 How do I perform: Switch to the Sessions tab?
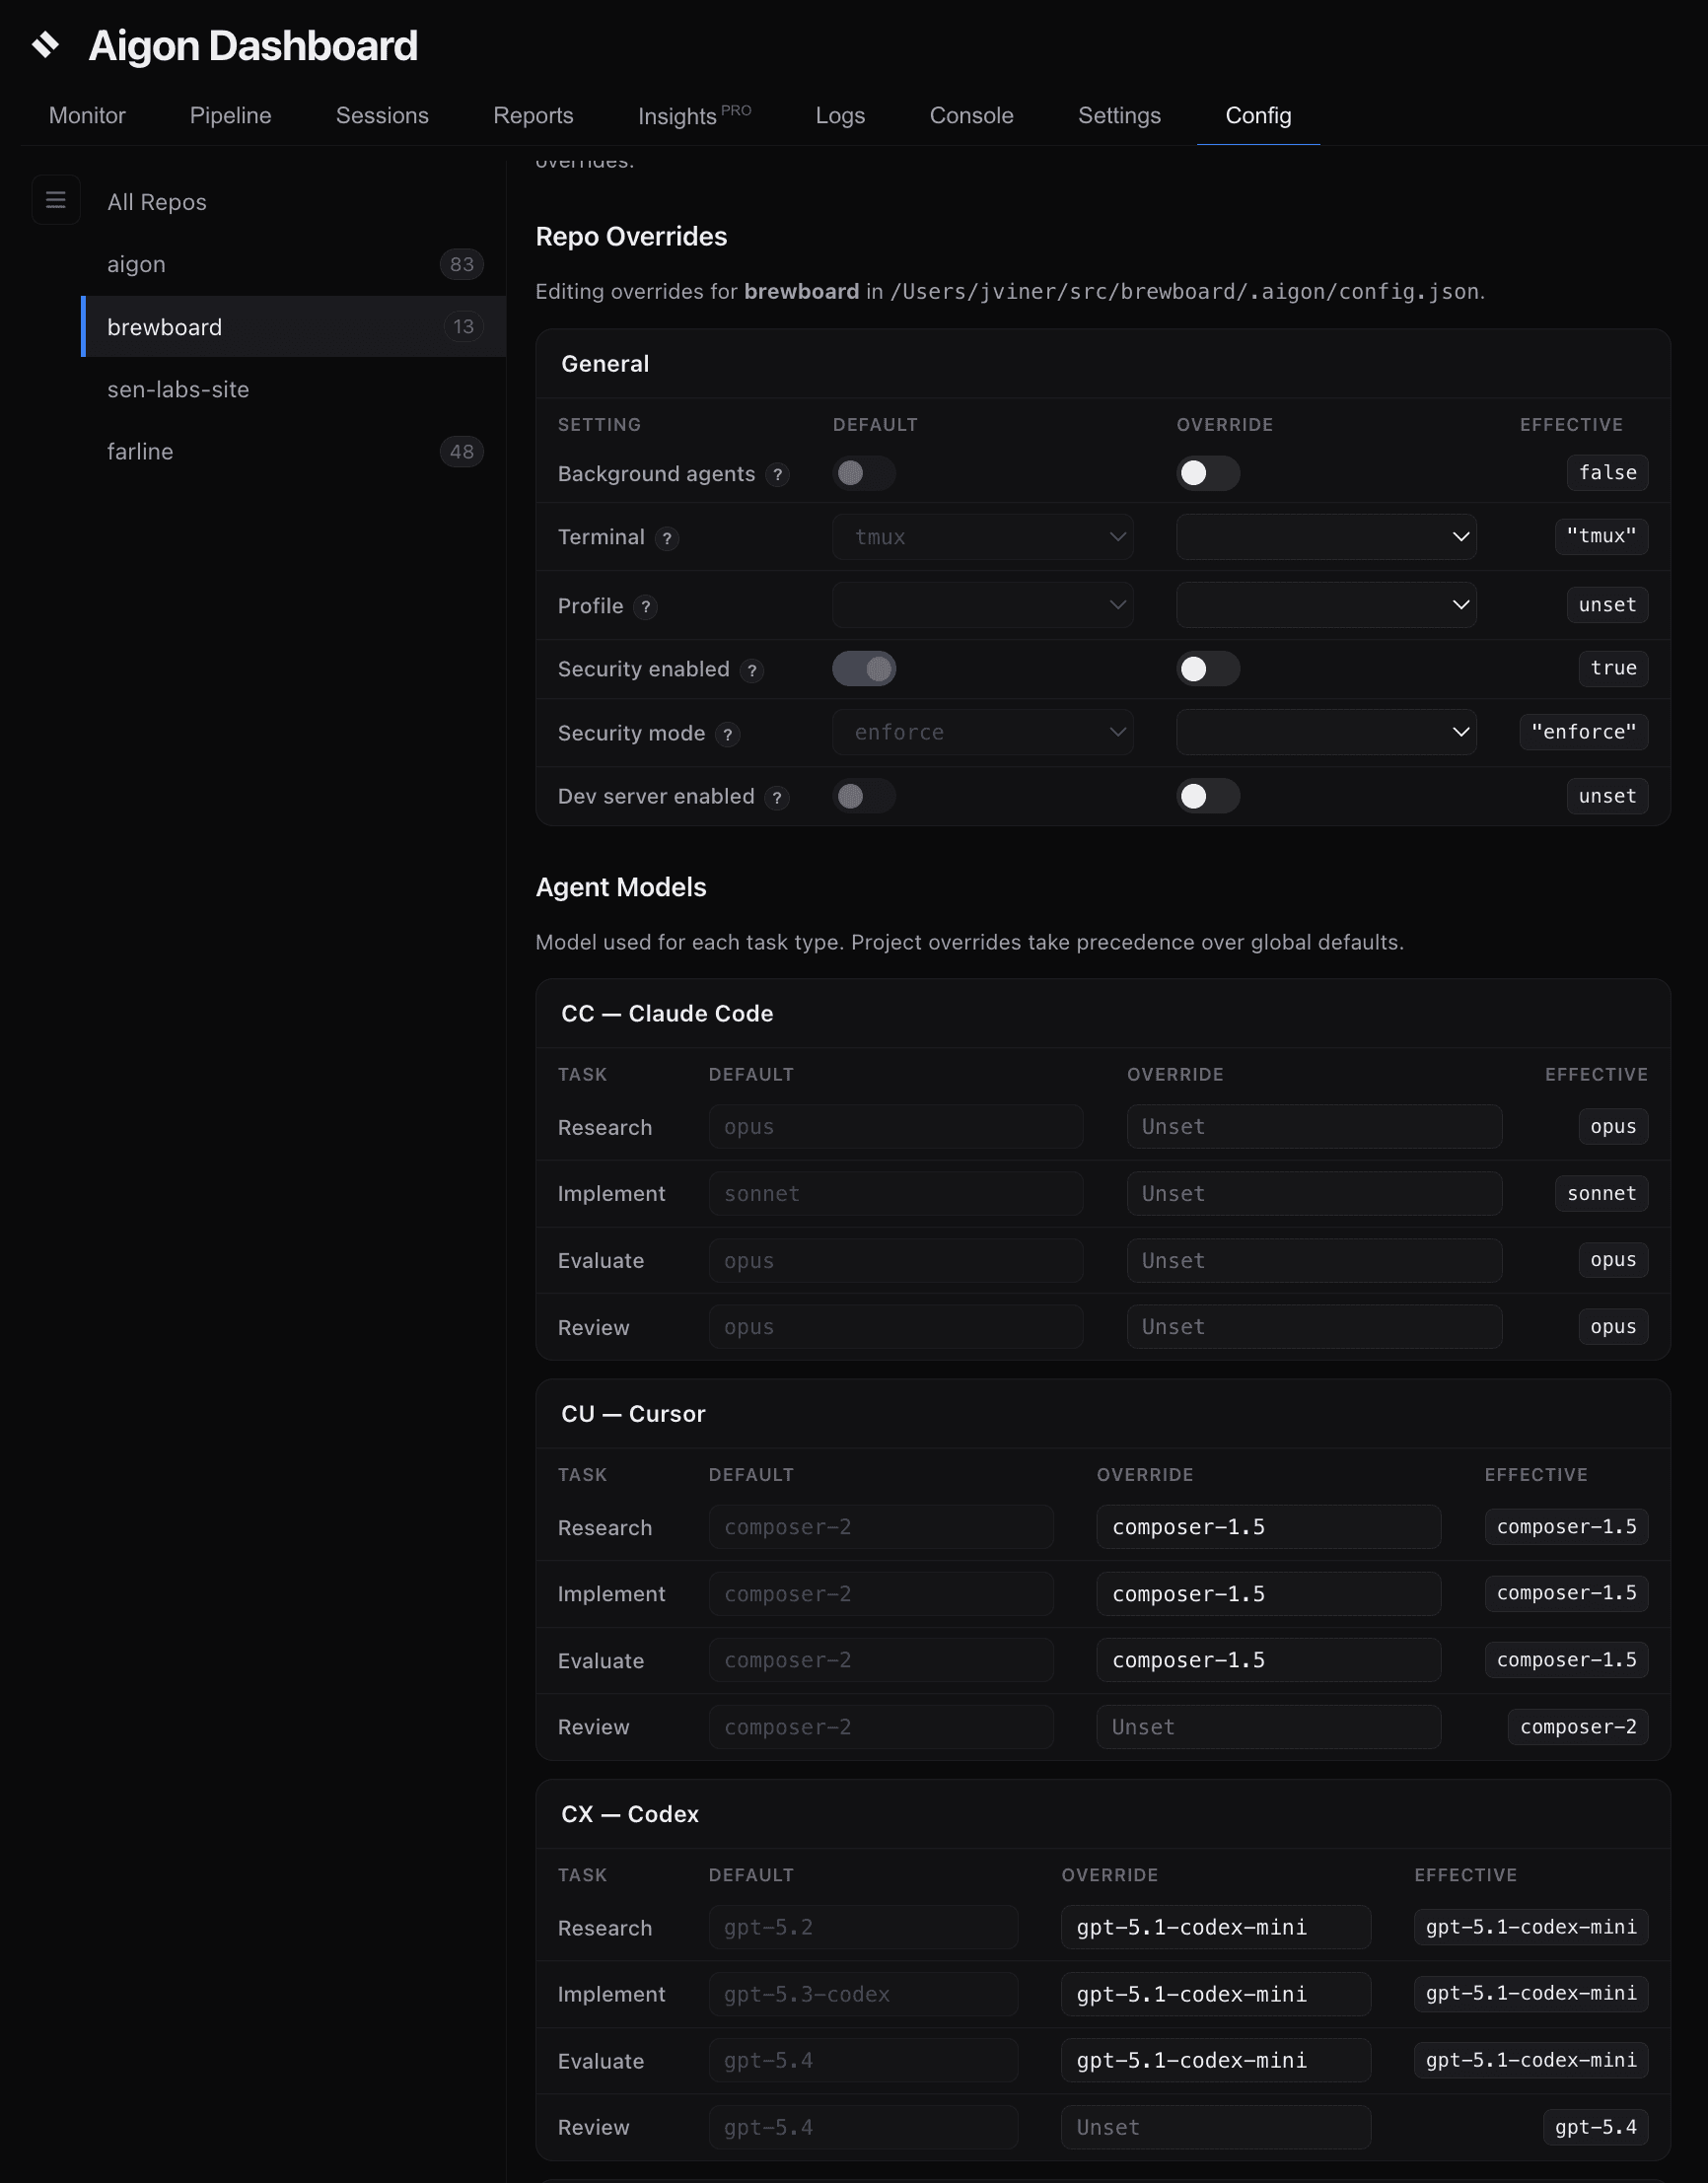point(382,116)
